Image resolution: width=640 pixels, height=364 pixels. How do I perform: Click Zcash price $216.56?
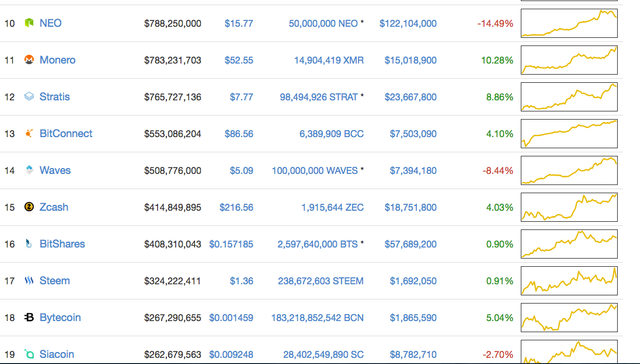pos(236,207)
